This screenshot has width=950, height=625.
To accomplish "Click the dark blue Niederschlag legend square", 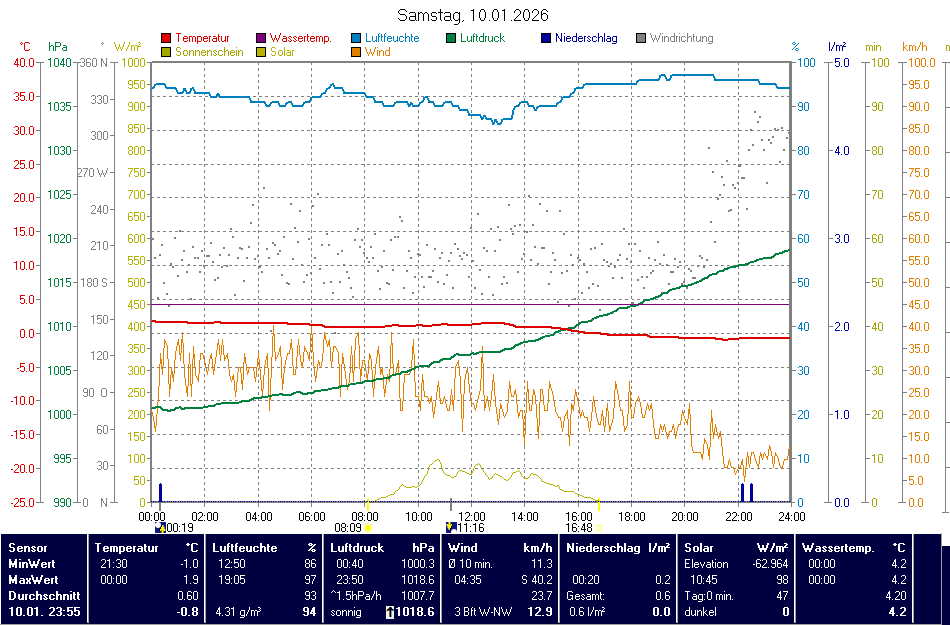I will coord(546,39).
